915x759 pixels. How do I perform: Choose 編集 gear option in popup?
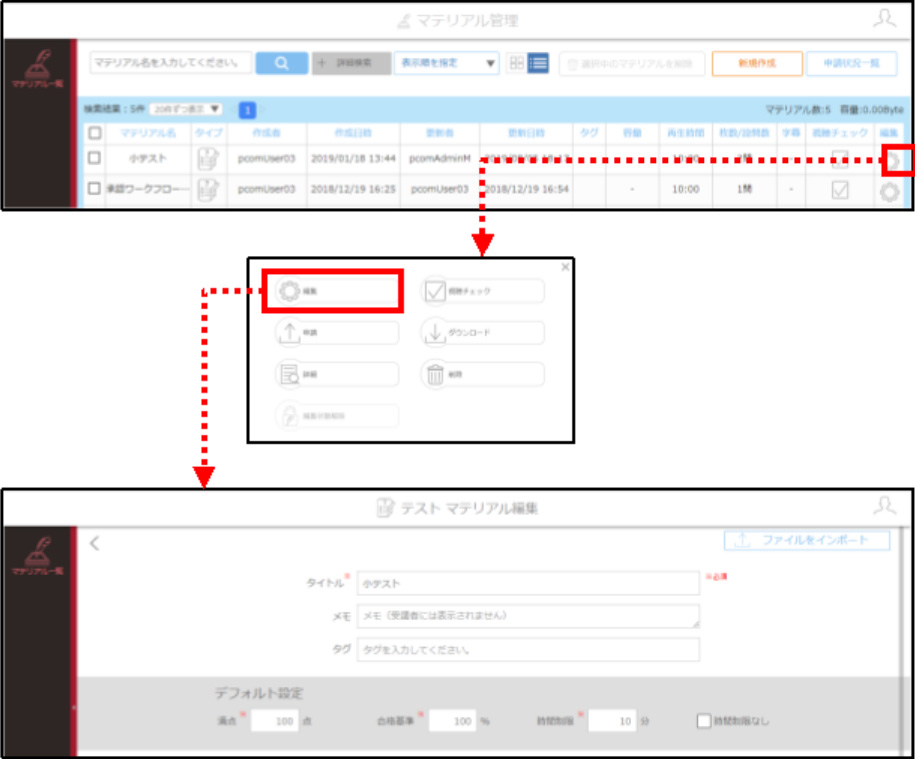click(x=337, y=291)
